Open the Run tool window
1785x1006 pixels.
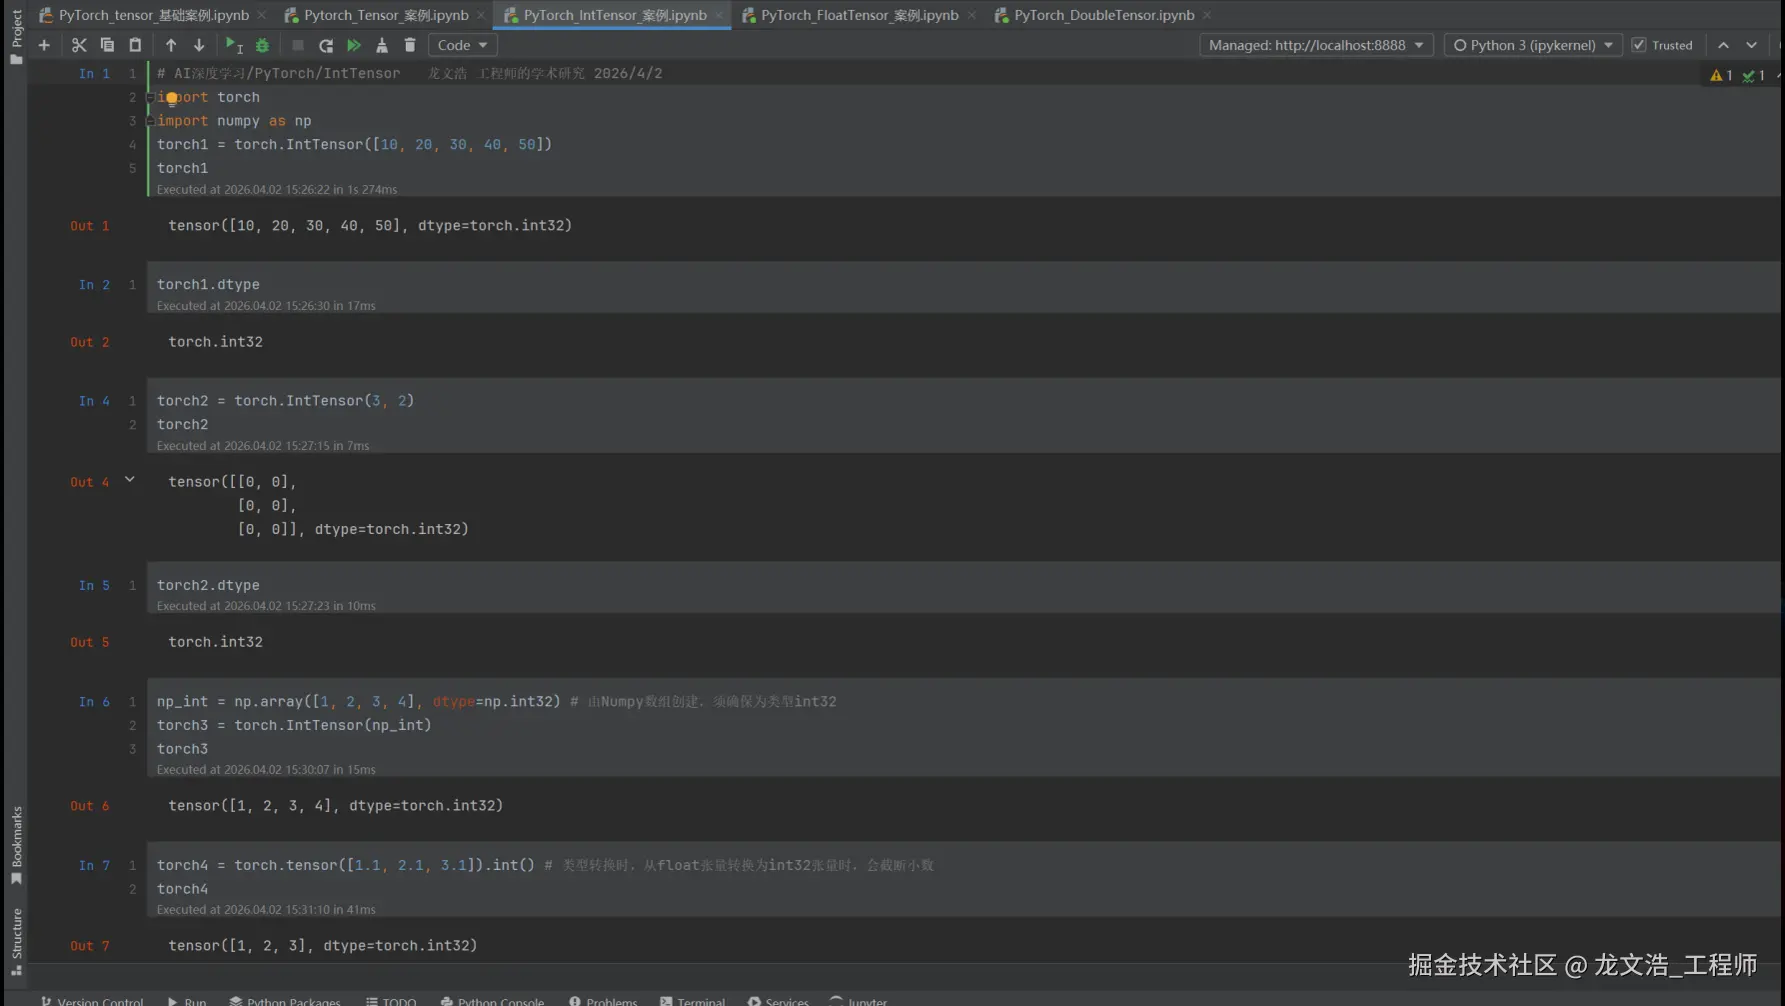click(x=187, y=1000)
